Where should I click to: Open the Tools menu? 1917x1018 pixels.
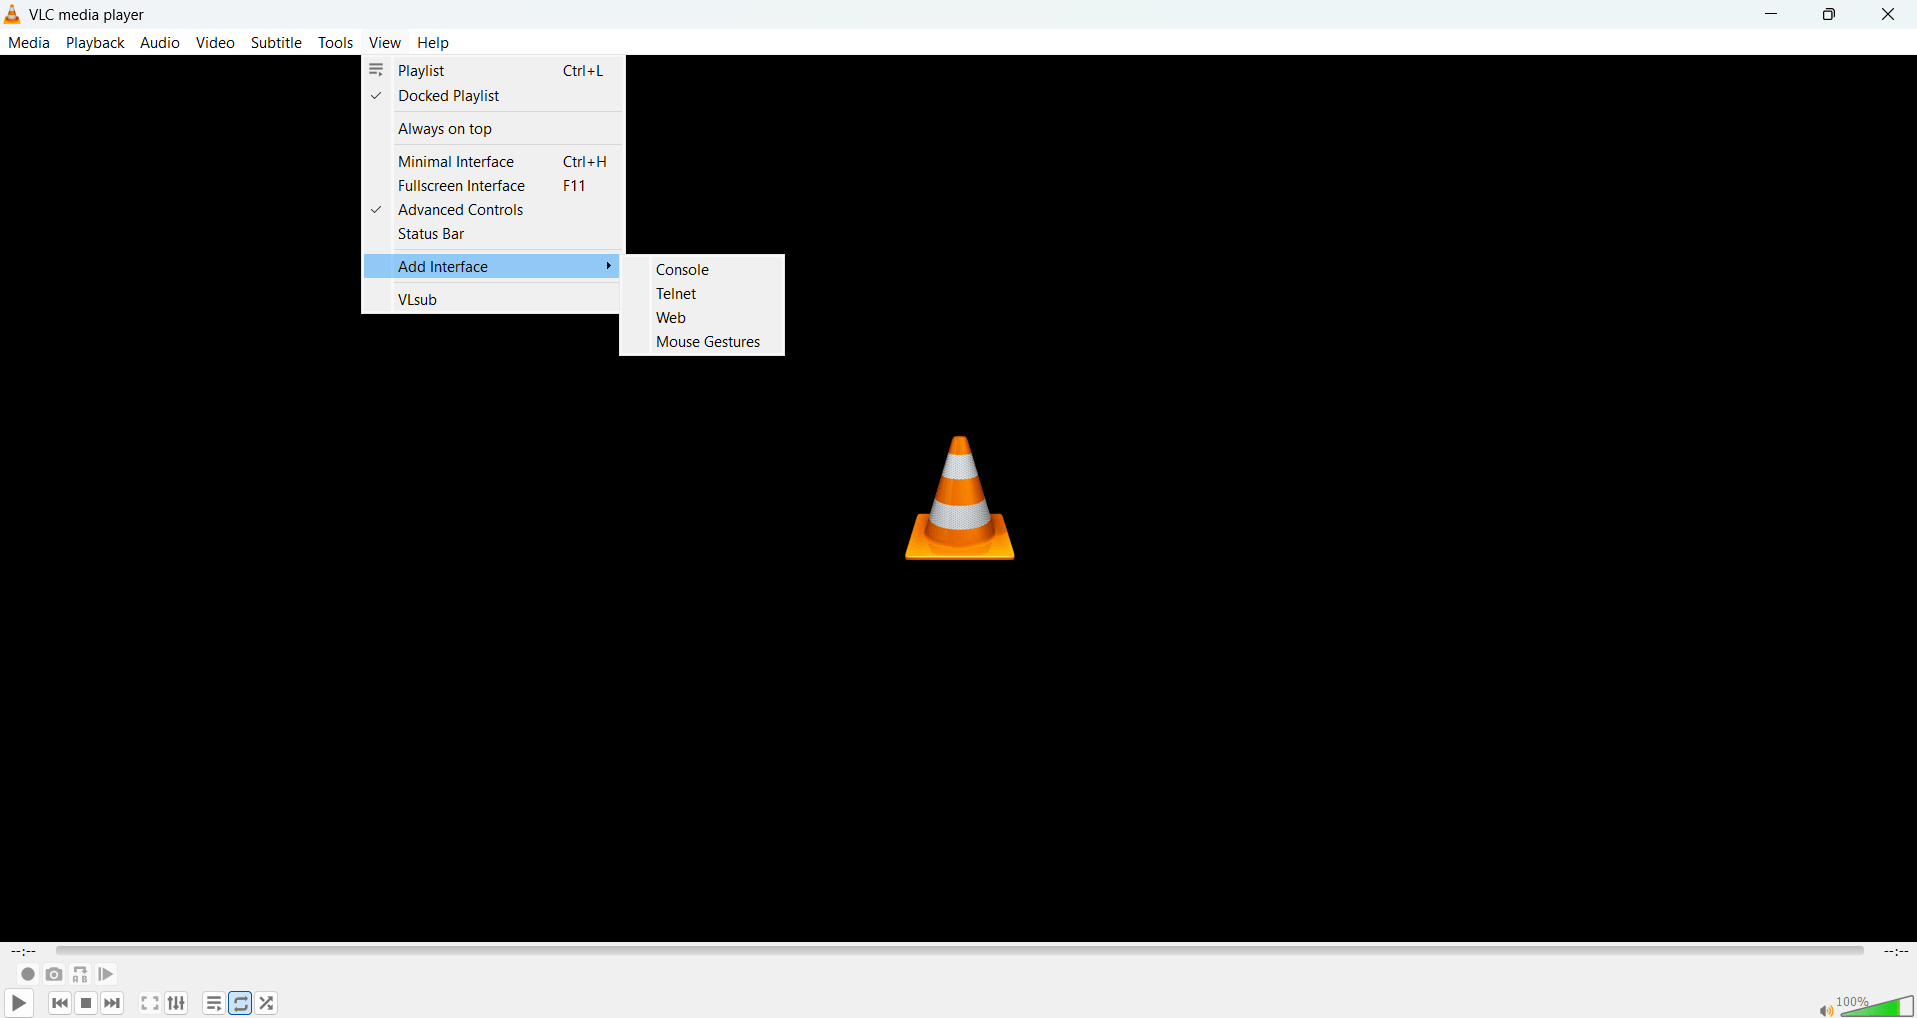[x=335, y=42]
